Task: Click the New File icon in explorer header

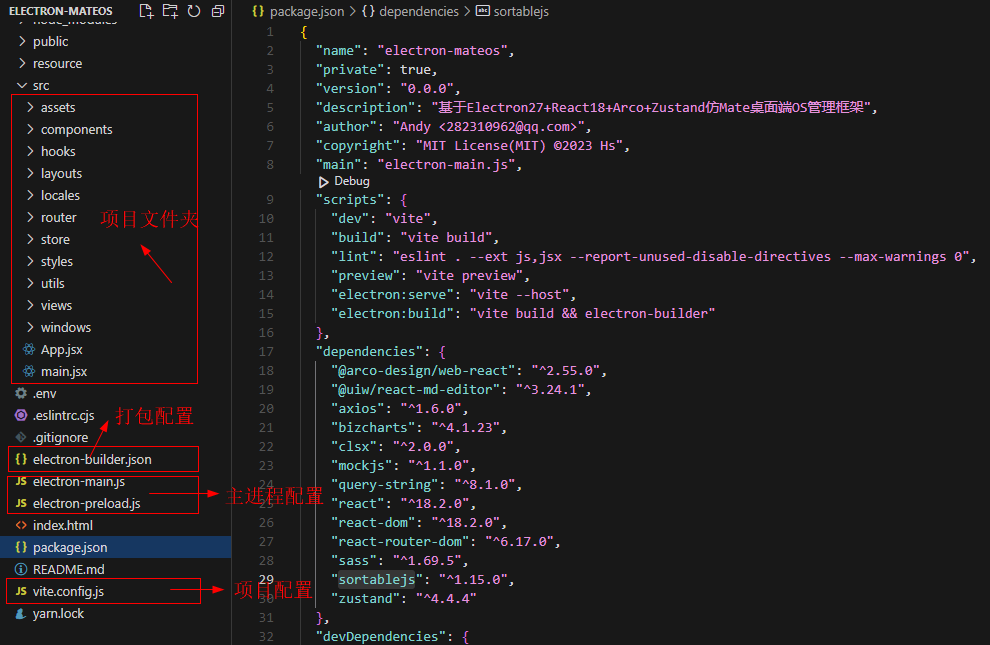Action: coord(147,11)
